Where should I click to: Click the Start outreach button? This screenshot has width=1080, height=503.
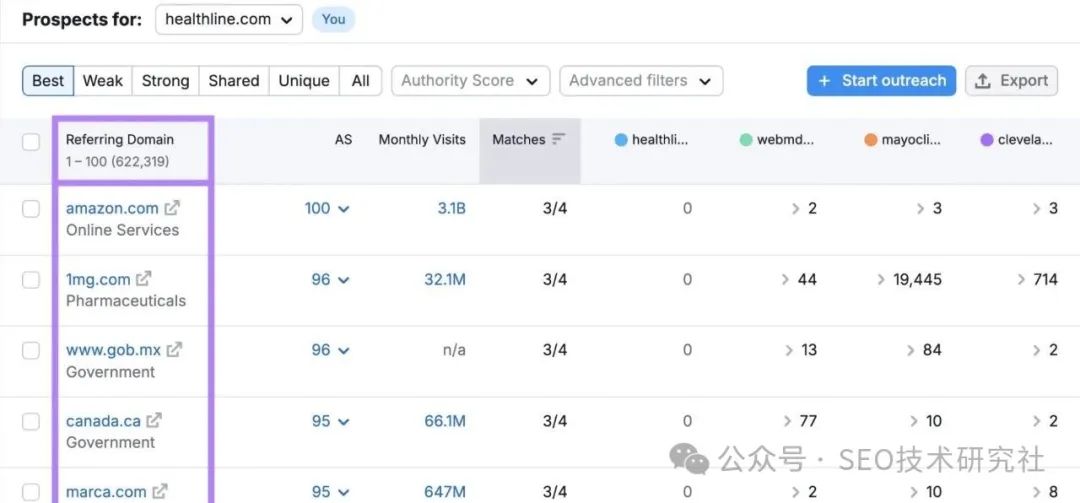(881, 81)
